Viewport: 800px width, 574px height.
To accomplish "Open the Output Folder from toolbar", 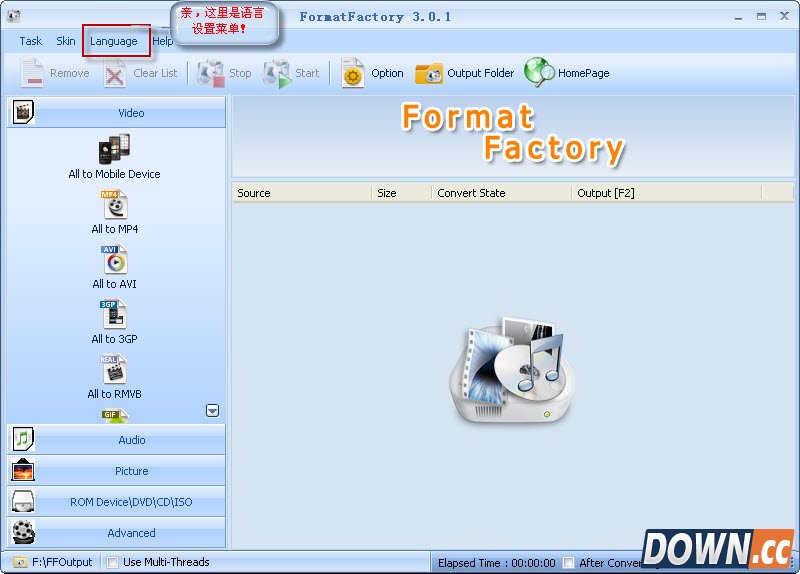I will pyautogui.click(x=429, y=73).
